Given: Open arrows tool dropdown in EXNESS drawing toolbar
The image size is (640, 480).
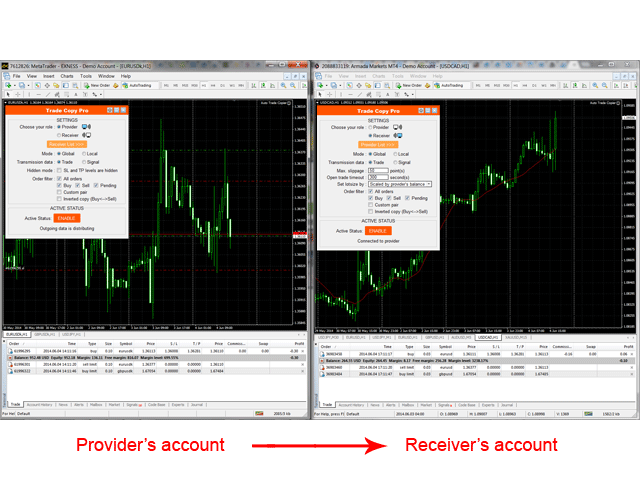Looking at the screenshot, I should [101, 94].
